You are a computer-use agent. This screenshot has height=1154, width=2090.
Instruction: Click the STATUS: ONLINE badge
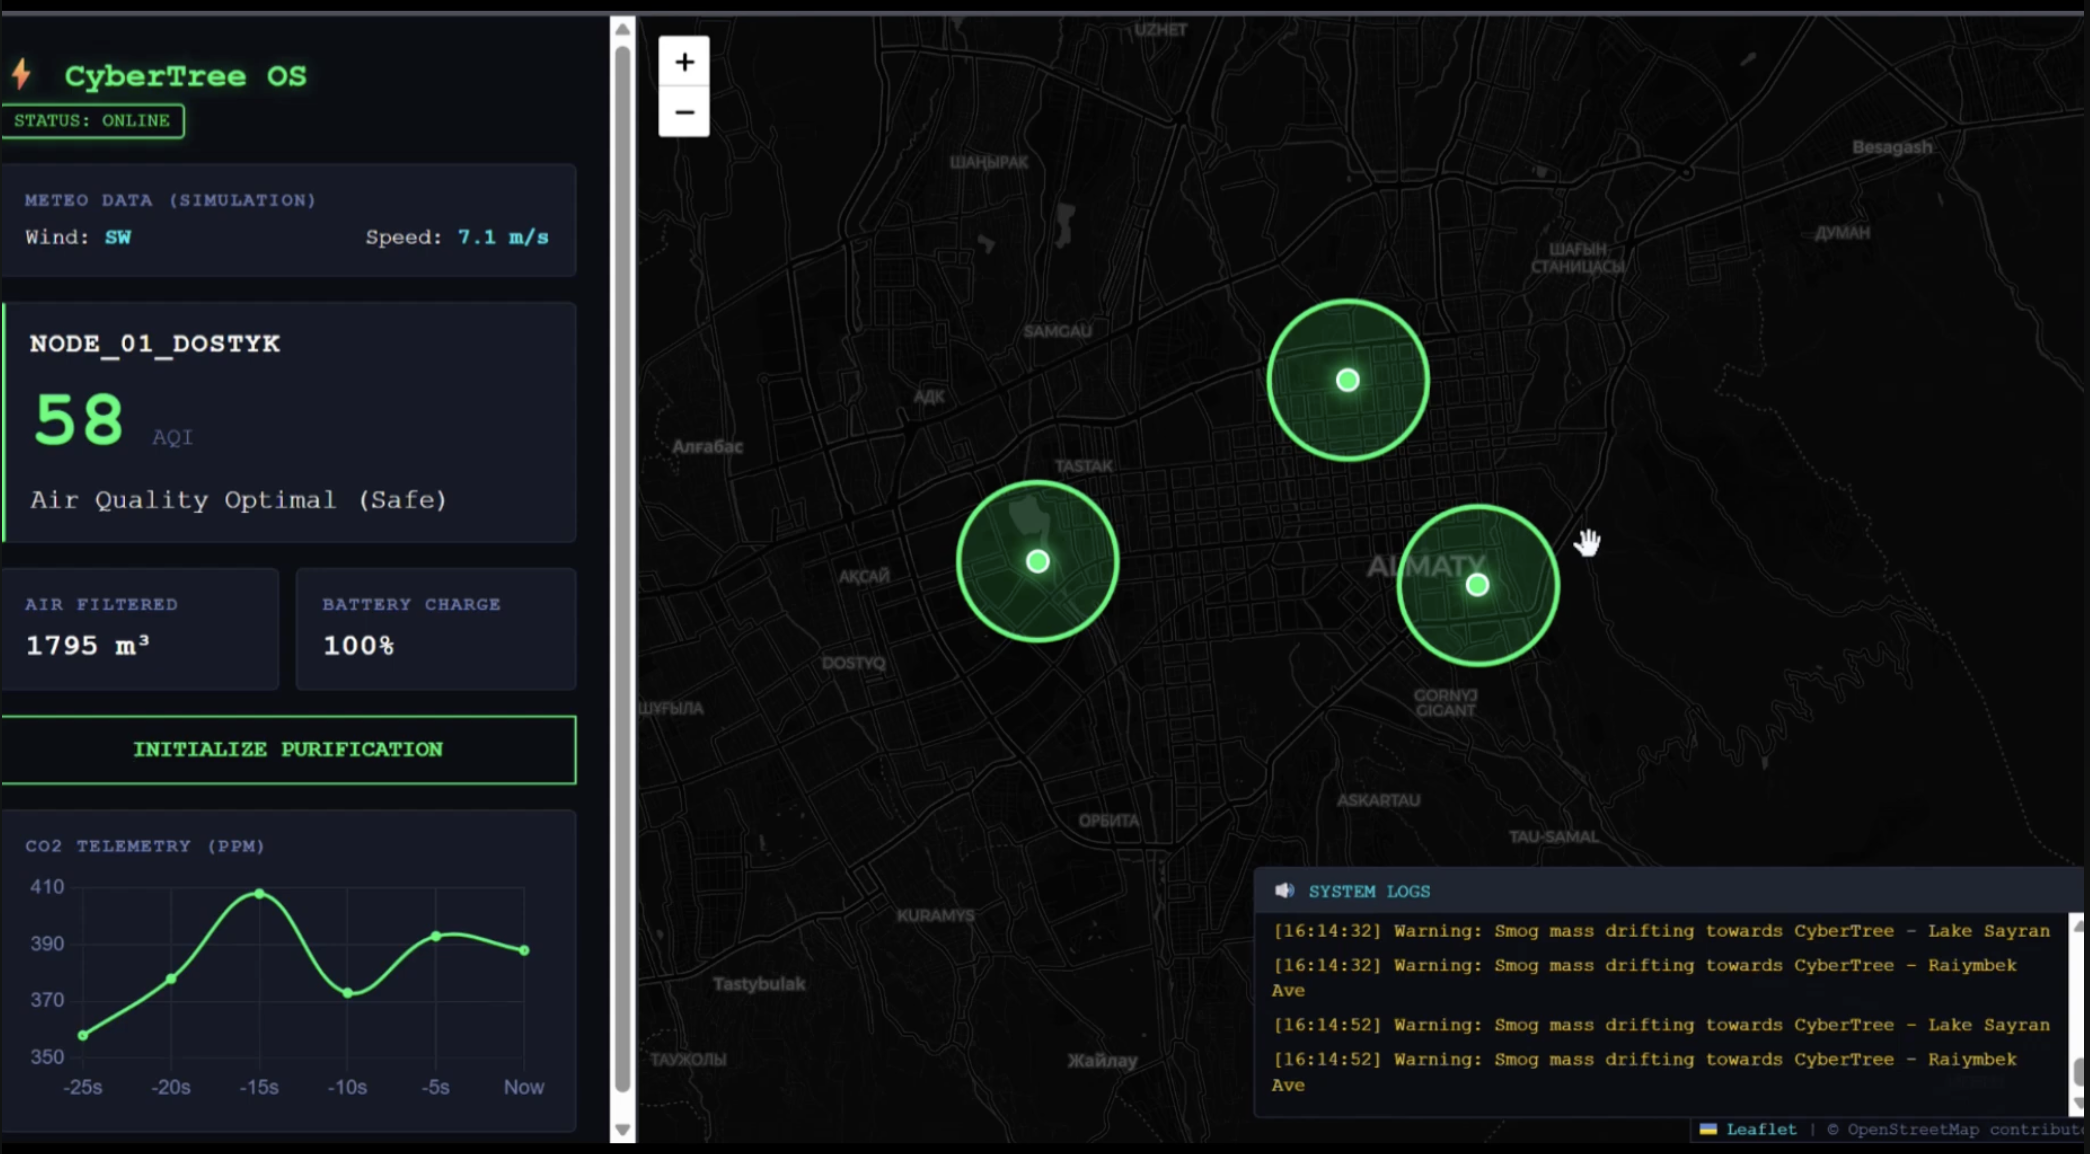[x=92, y=121]
